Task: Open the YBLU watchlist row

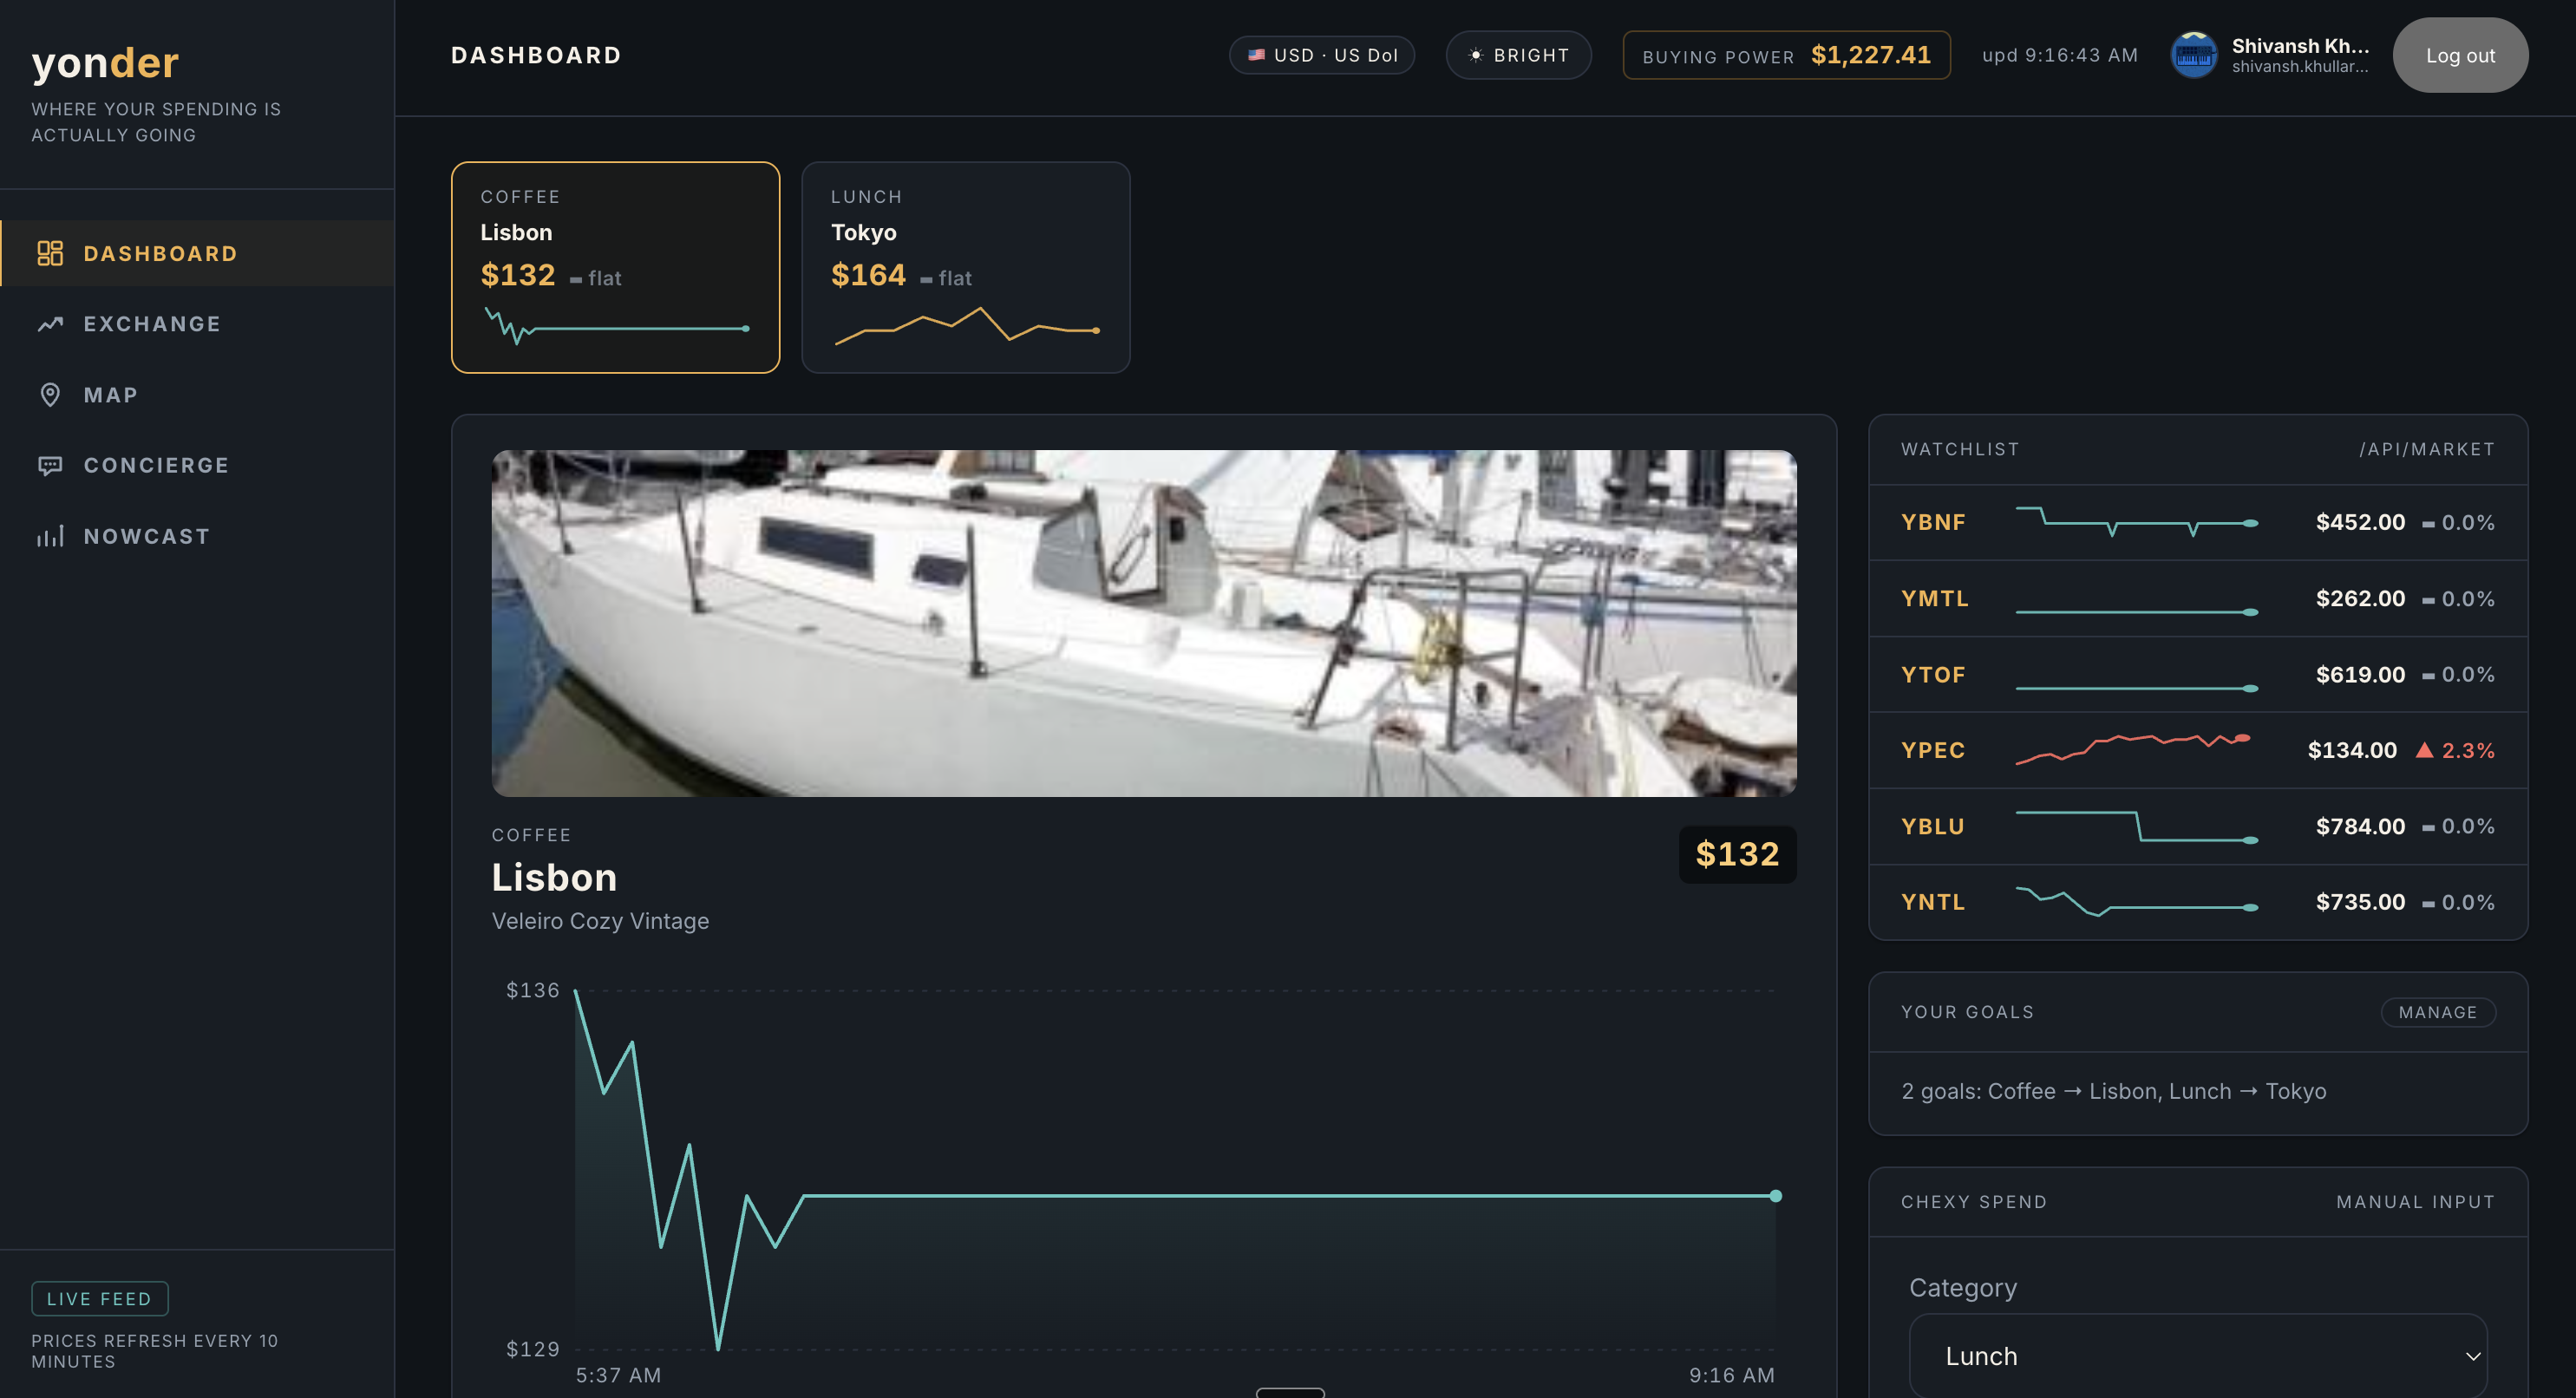Action: click(2197, 826)
